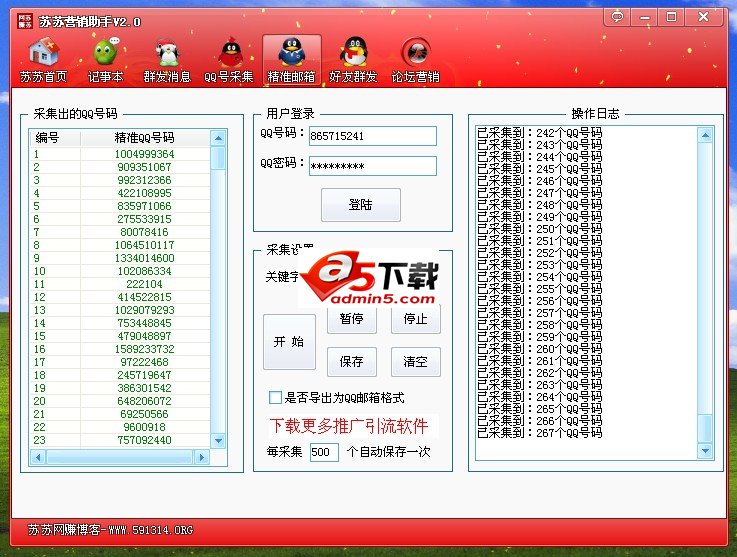Focus the QQ密码 password field
The image size is (737, 557).
373,166
